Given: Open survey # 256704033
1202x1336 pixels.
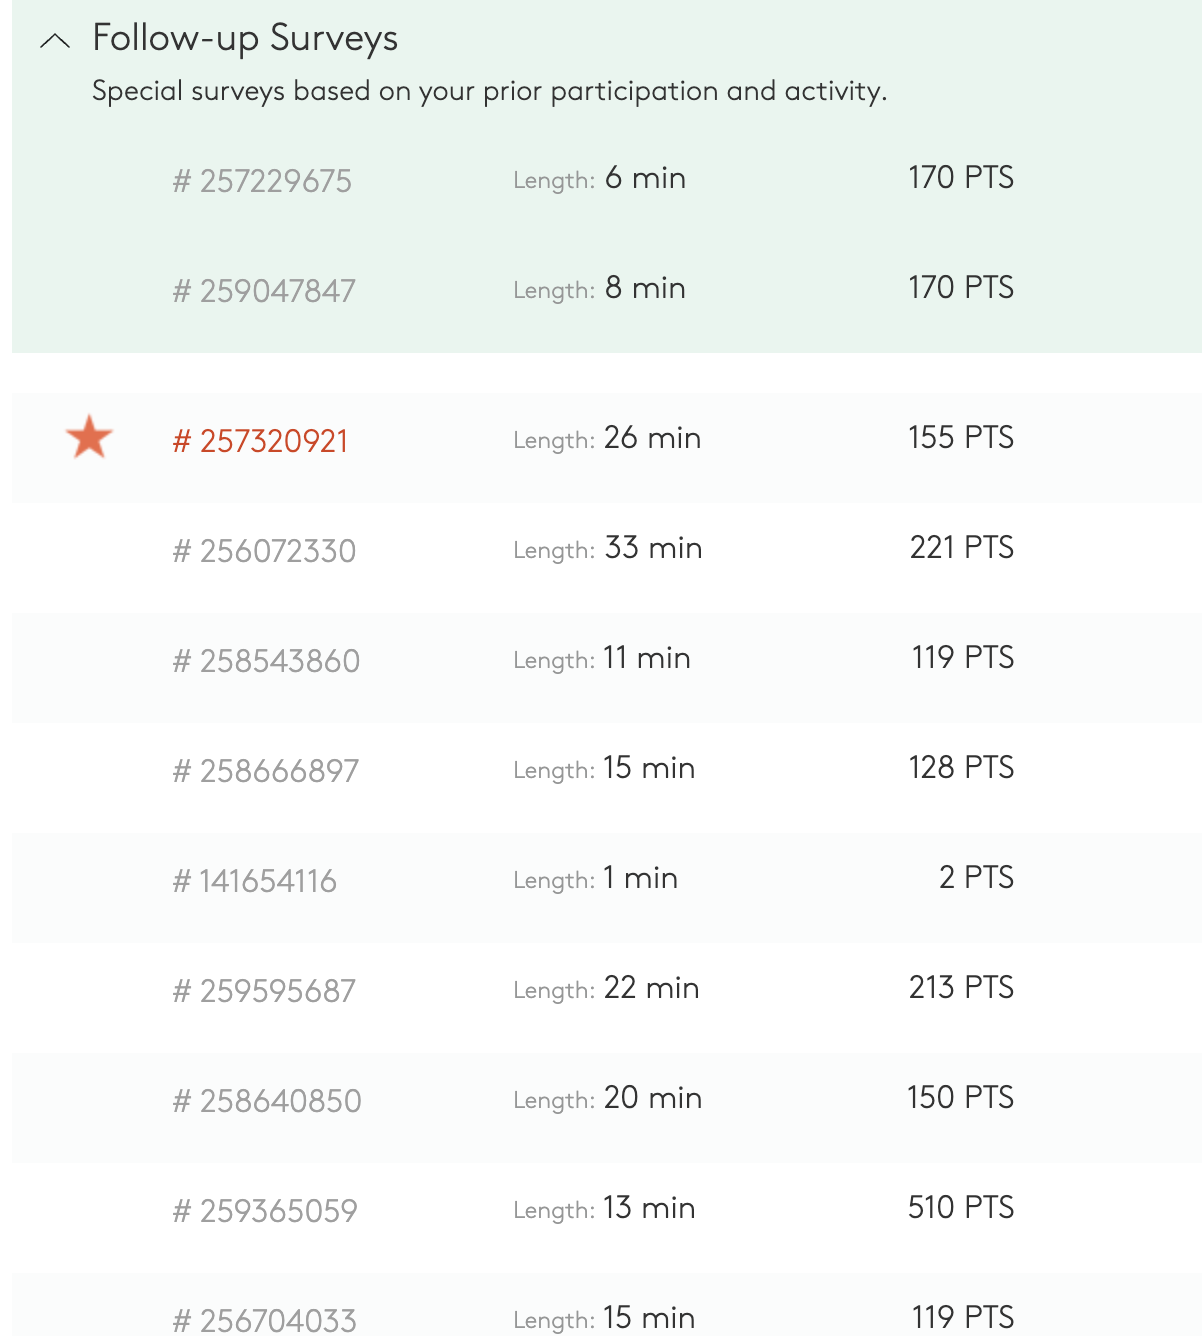Looking at the screenshot, I should pos(264,1320).
